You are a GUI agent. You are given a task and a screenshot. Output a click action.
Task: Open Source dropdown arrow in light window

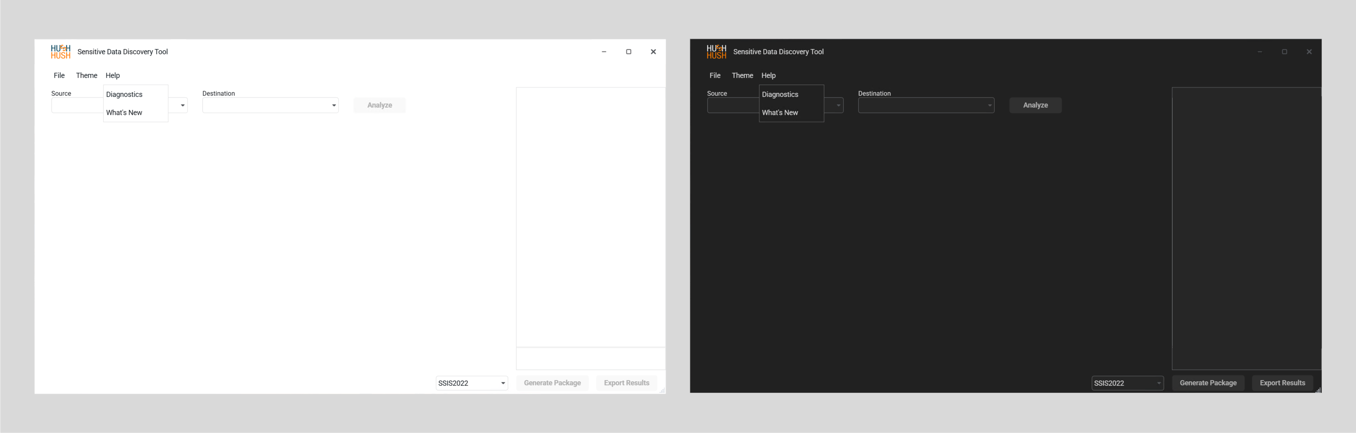click(182, 106)
